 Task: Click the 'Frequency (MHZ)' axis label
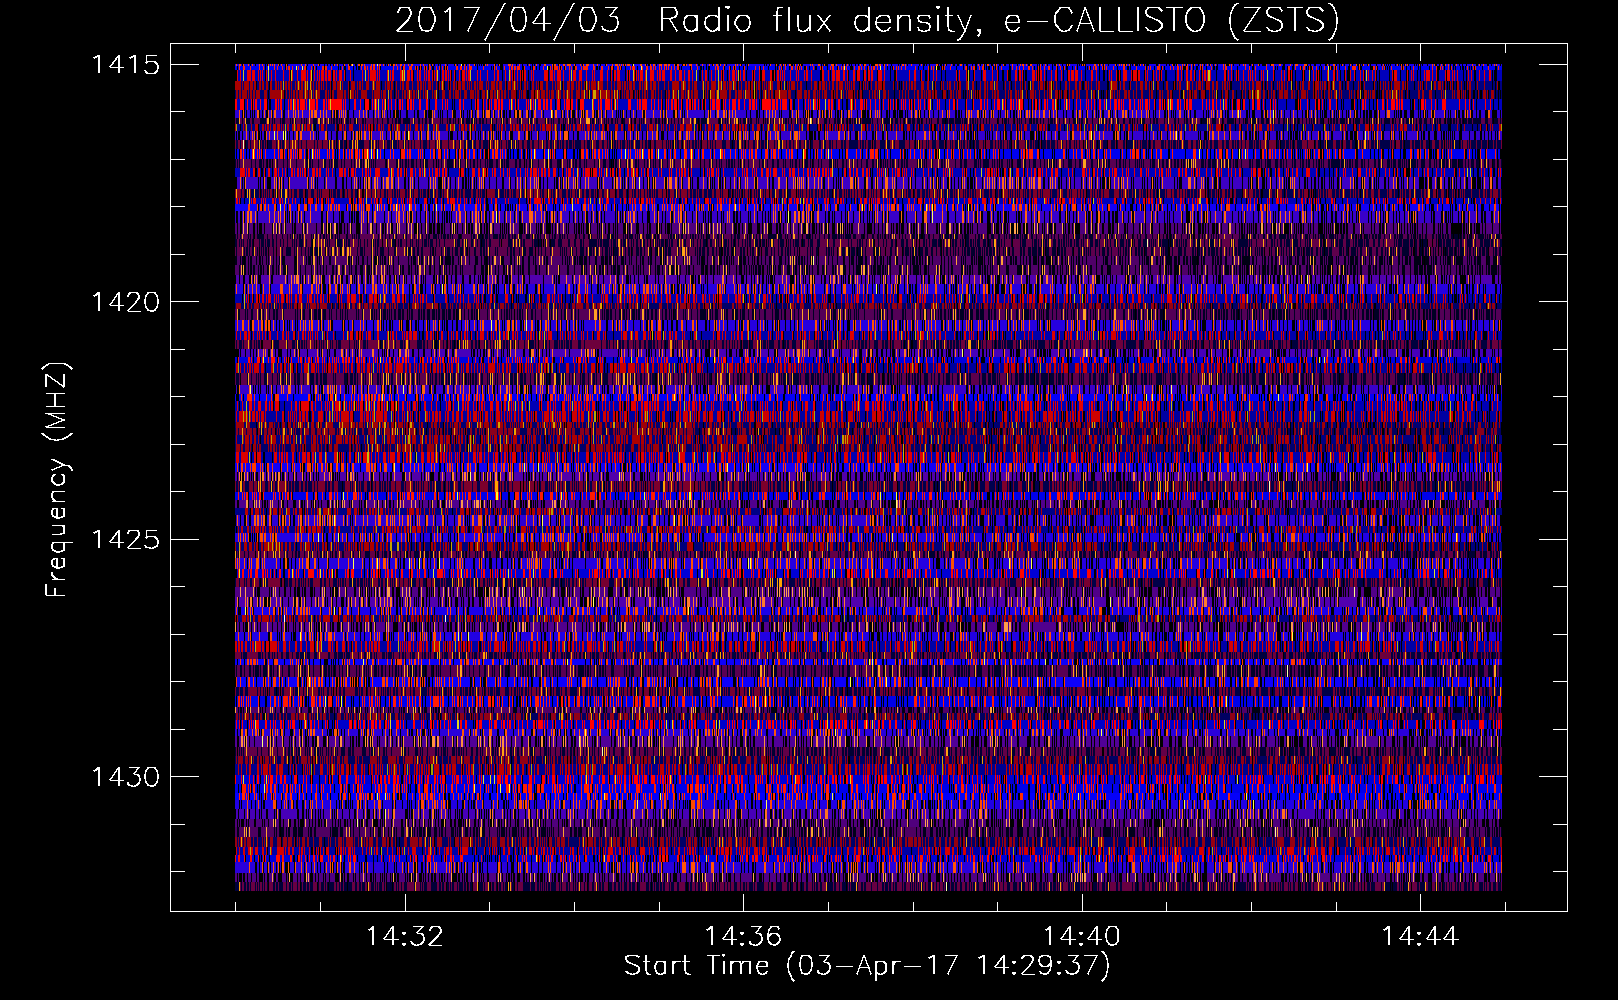[57, 479]
